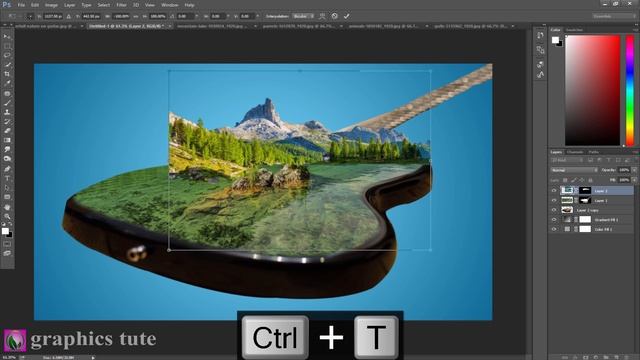640x360 pixels.
Task: Switch to the Channels tab
Action: coord(575,152)
